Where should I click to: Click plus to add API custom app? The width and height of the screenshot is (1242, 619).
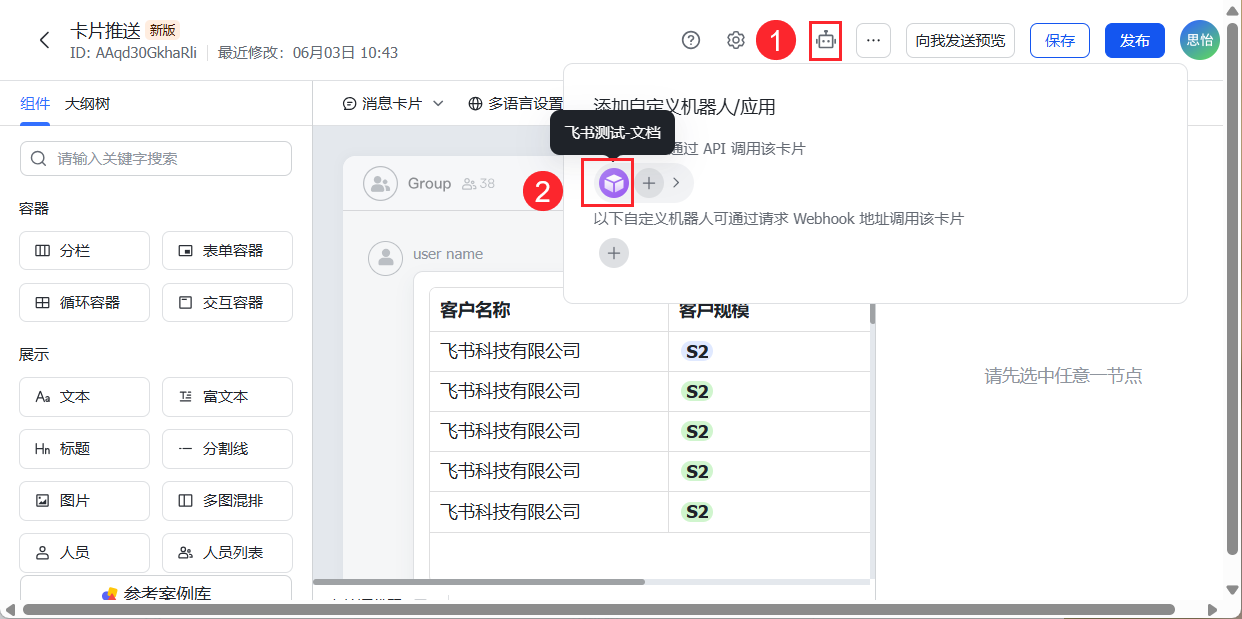[649, 183]
